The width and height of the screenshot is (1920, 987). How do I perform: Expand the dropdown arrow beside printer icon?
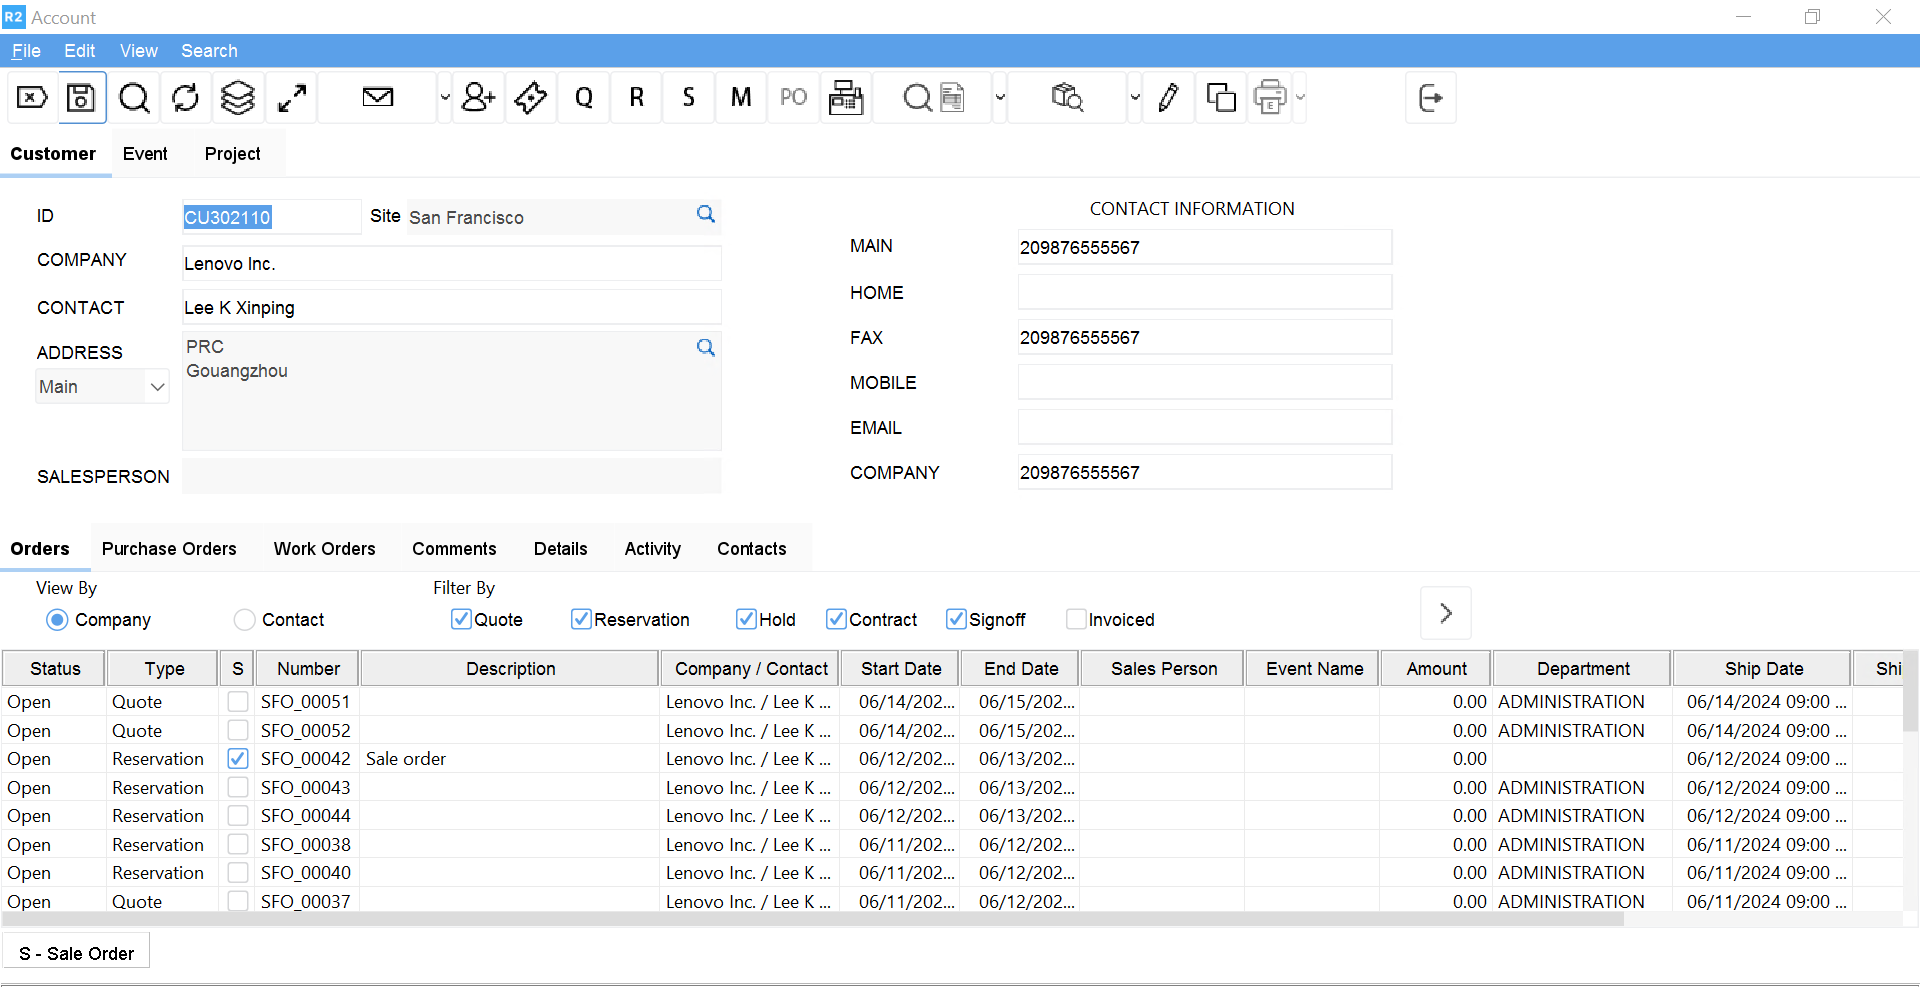pyautogui.click(x=1300, y=98)
